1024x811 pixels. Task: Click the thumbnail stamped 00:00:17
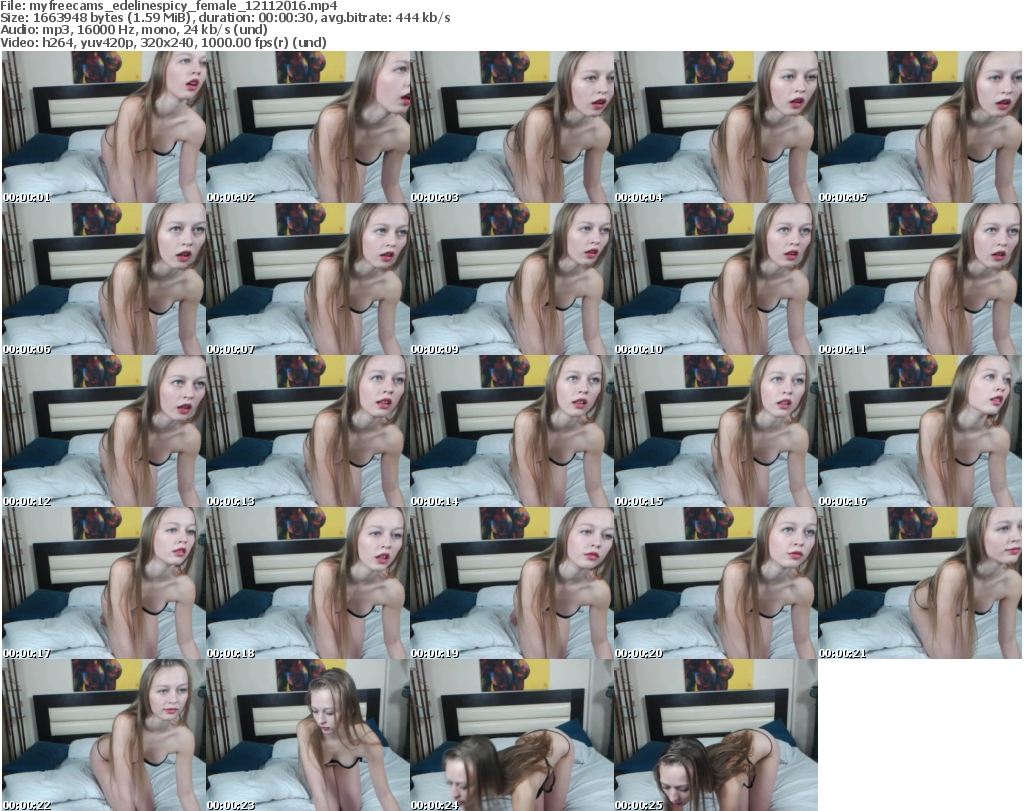[104, 583]
